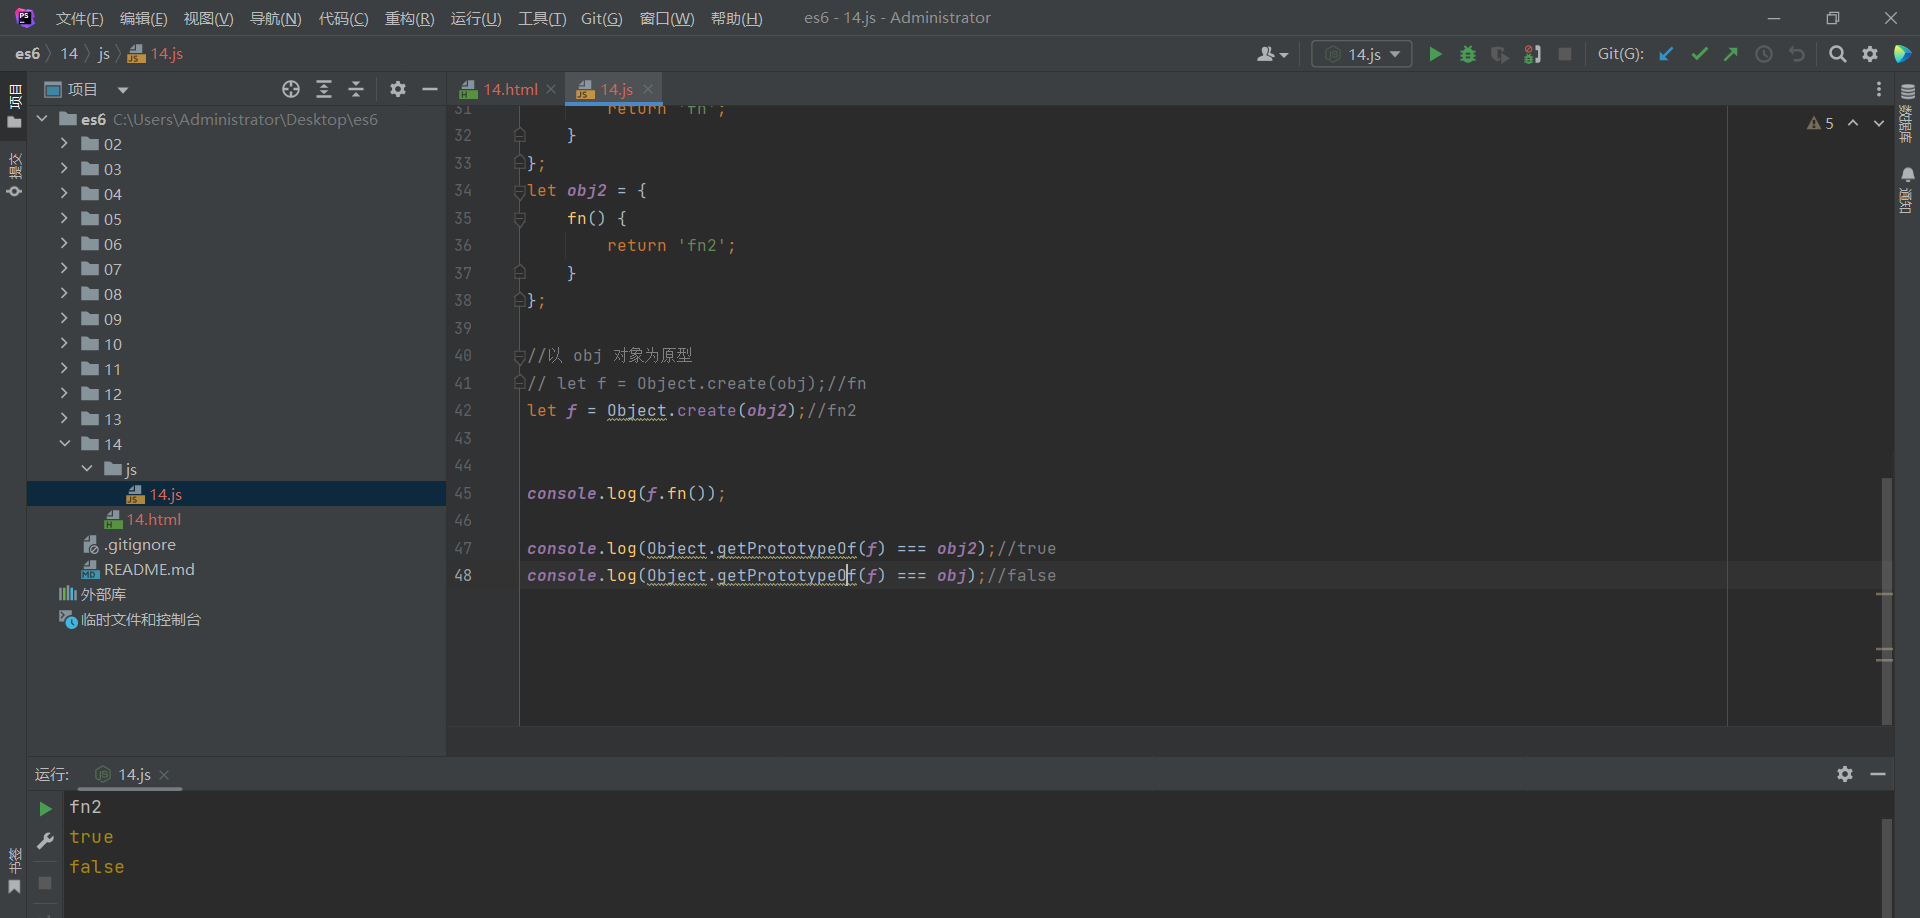Run the 14.js configuration
This screenshot has width=1920, height=918.
pos(1435,54)
